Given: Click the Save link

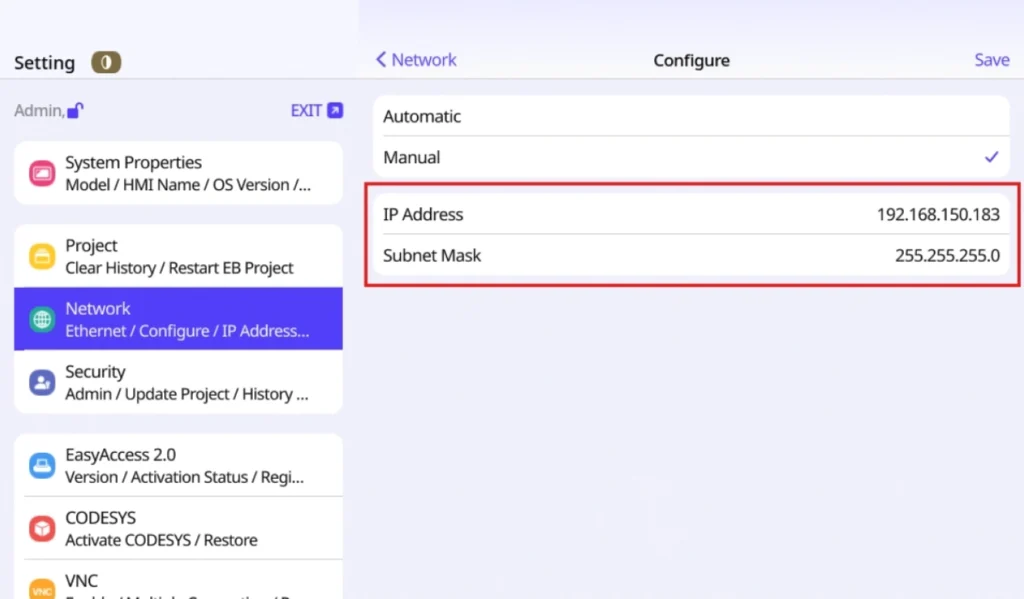Looking at the screenshot, I should coord(991,59).
